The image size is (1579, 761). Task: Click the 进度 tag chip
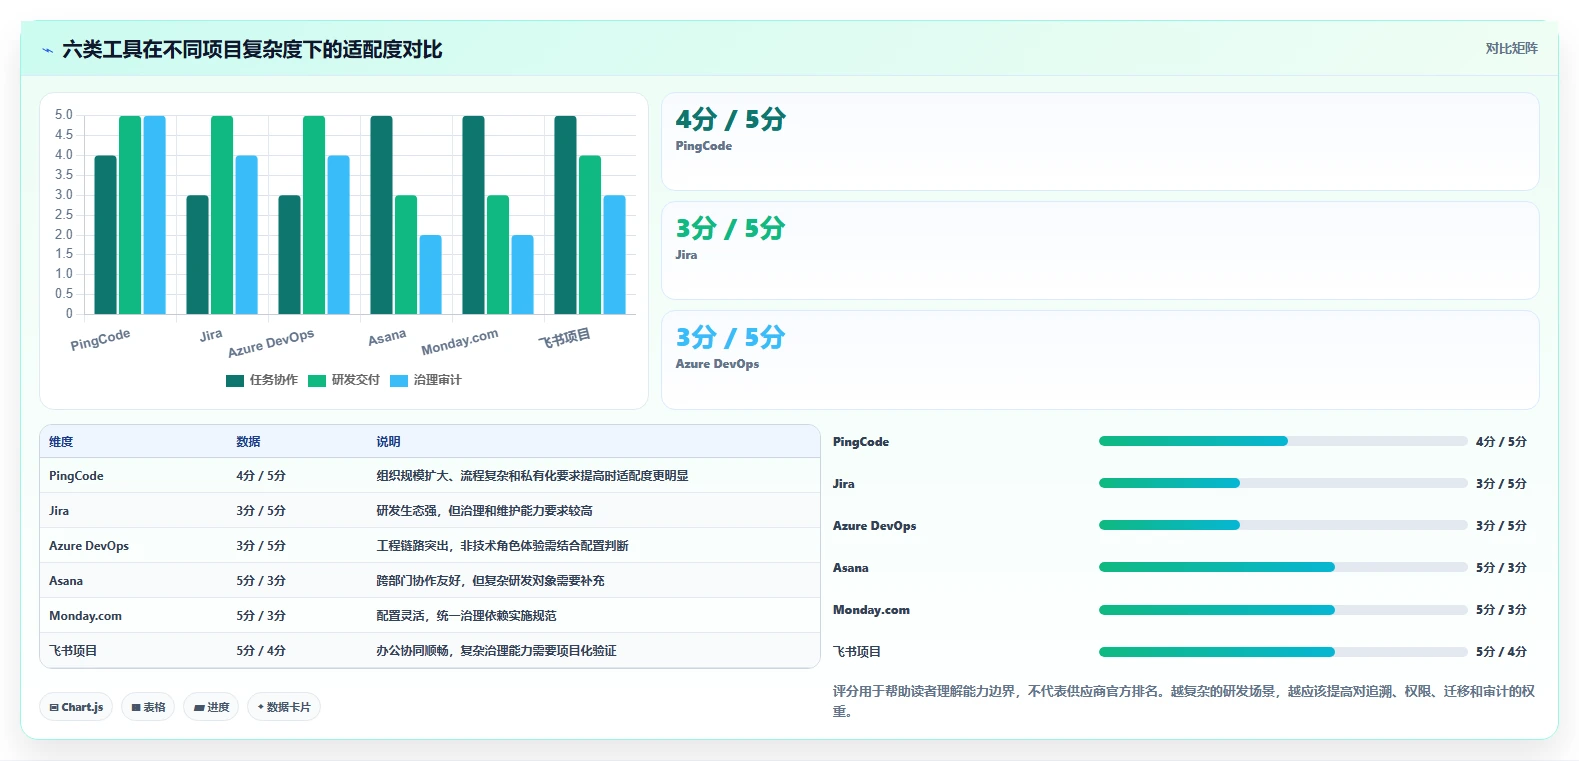[211, 707]
